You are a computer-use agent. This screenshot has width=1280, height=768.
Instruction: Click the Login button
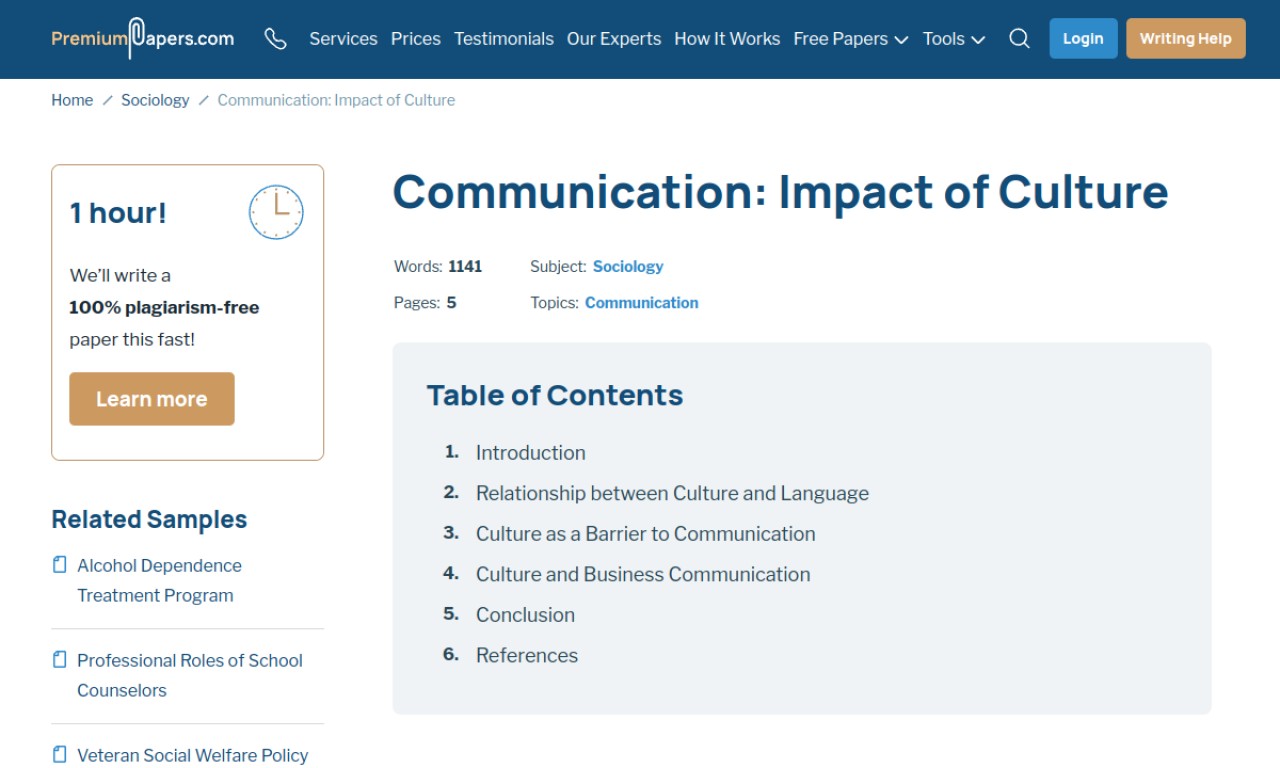pyautogui.click(x=1083, y=38)
